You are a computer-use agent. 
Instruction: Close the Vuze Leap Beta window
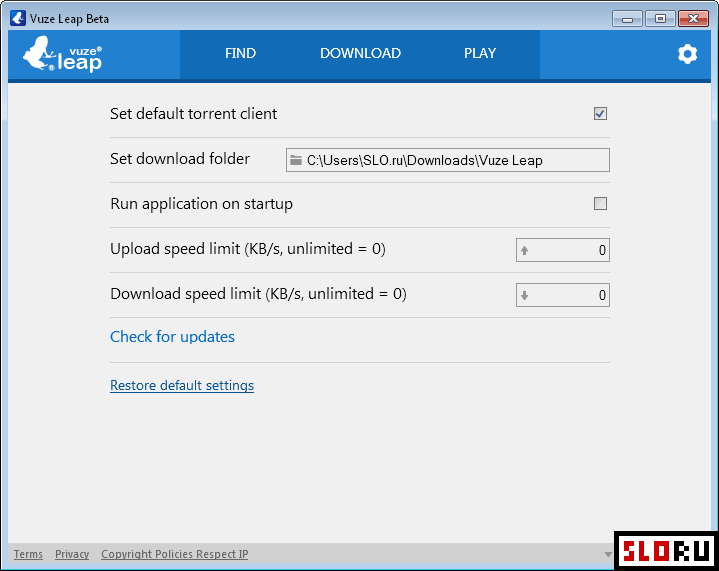(x=693, y=19)
